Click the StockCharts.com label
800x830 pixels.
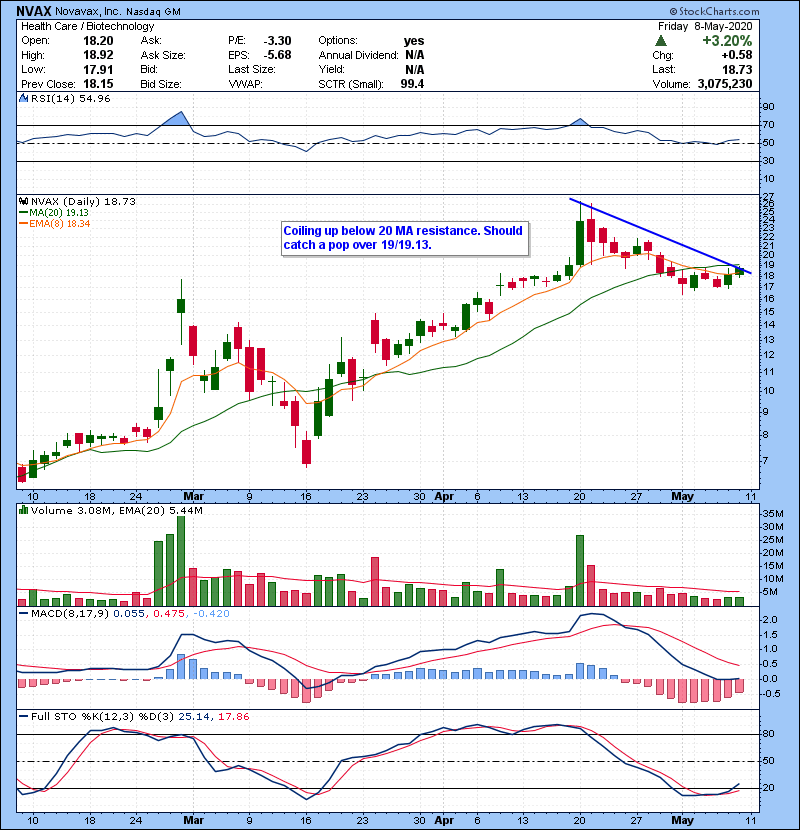point(714,11)
